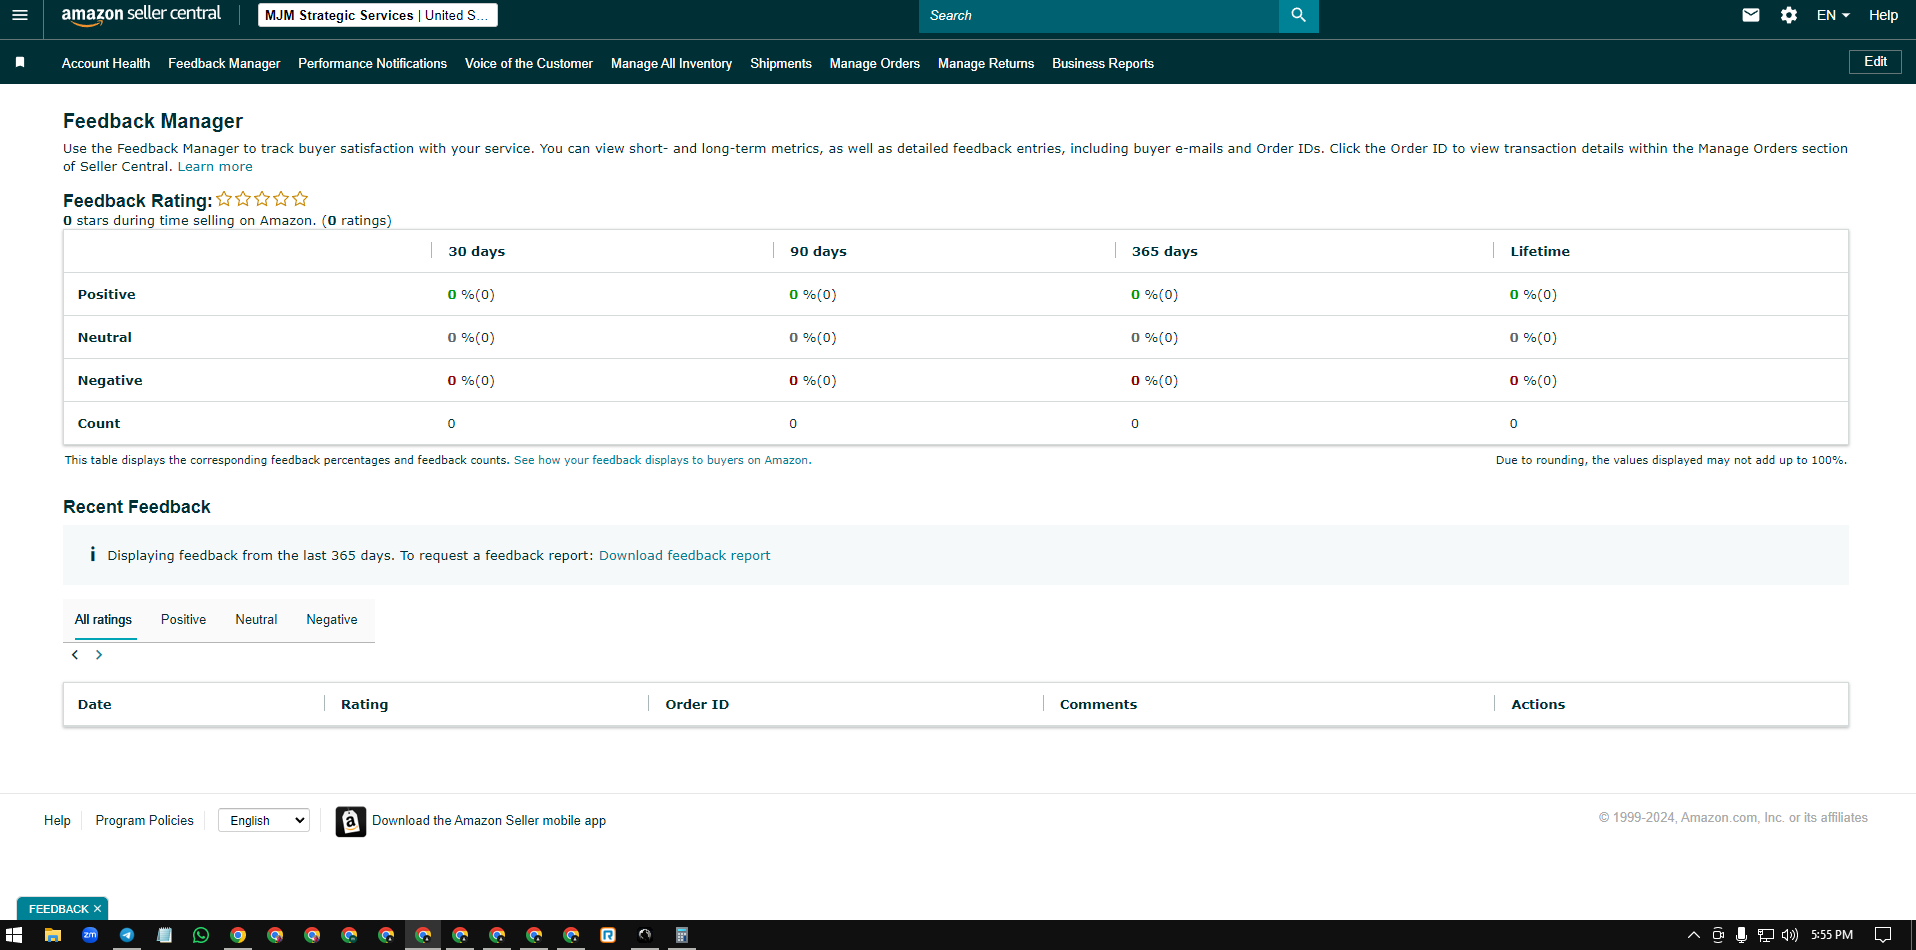Click the Comments column header
Viewport: 1916px width, 950px height.
(x=1098, y=704)
